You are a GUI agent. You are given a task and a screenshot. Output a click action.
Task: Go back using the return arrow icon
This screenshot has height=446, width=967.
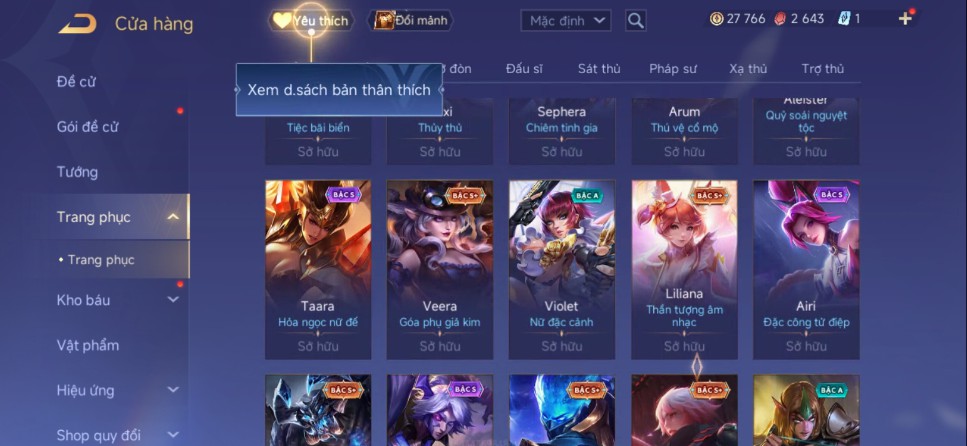pos(77,24)
